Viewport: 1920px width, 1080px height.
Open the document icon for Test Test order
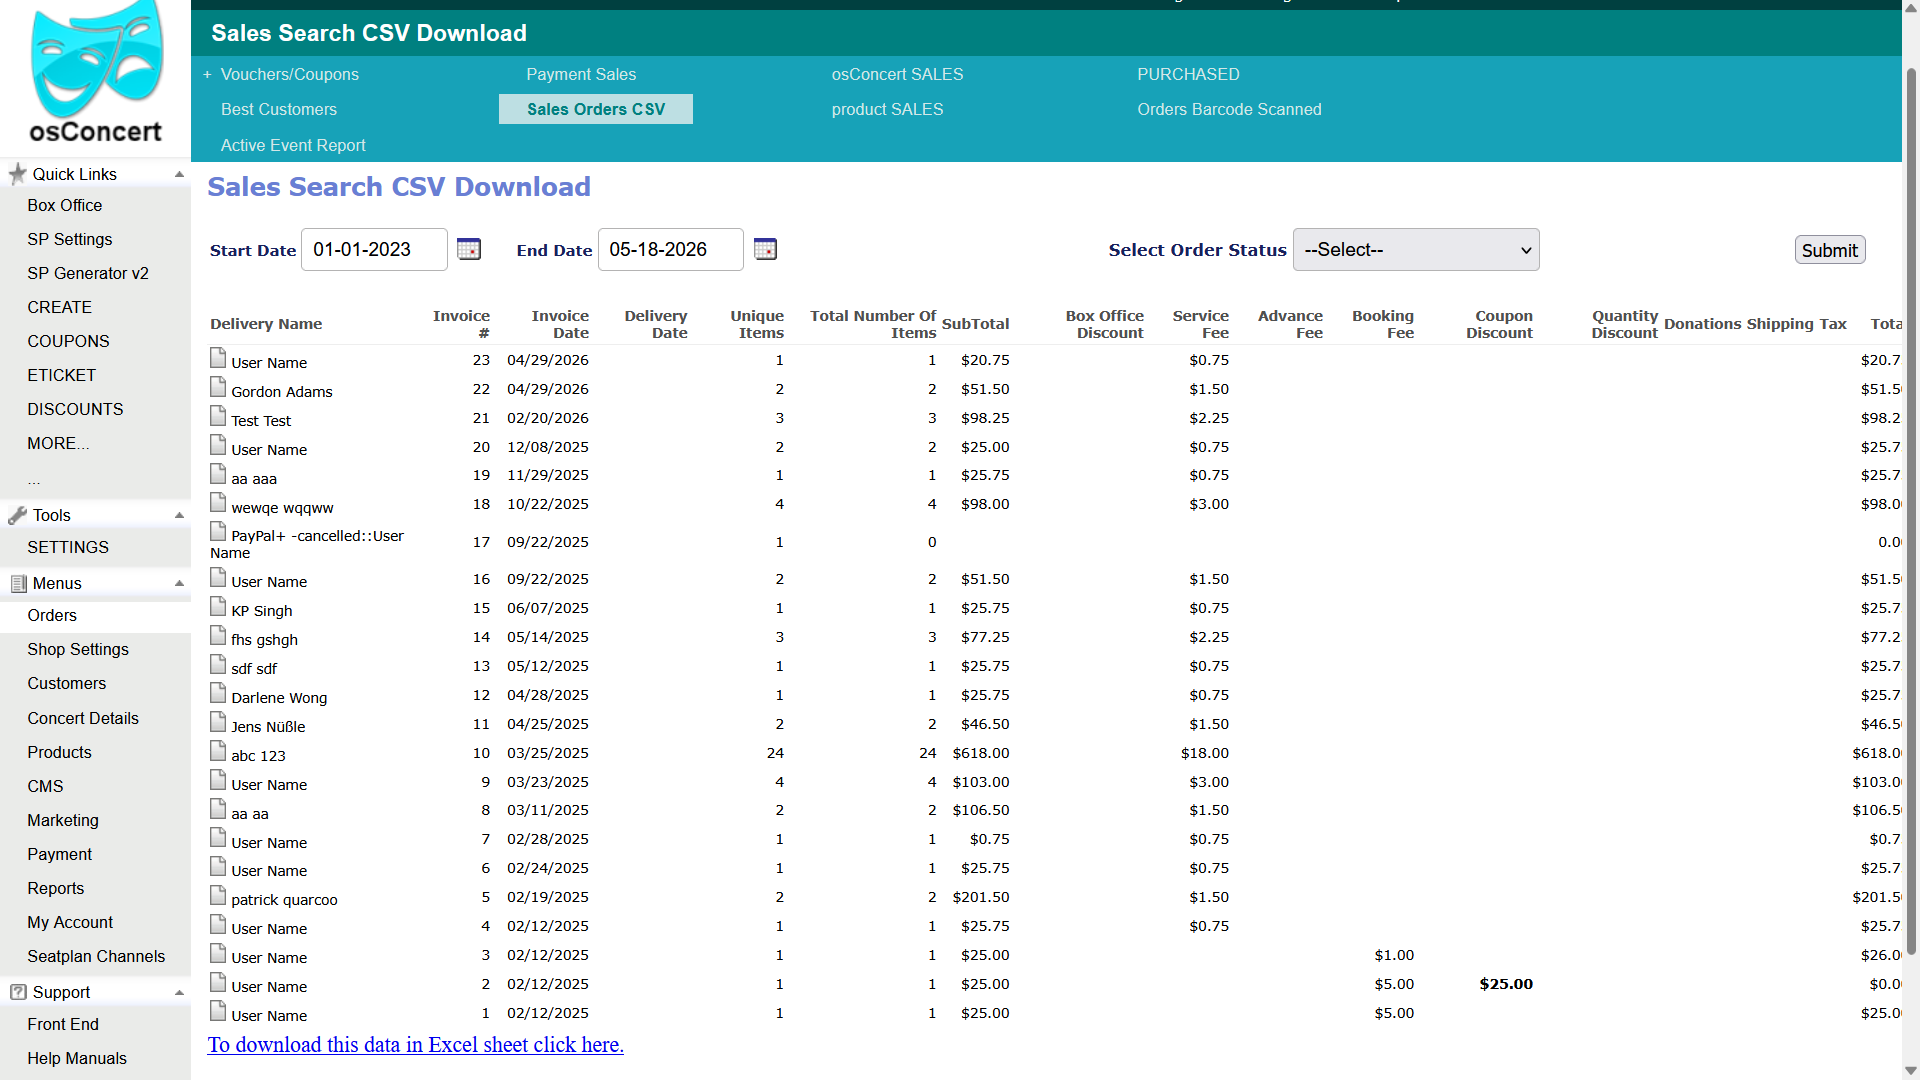coord(218,416)
